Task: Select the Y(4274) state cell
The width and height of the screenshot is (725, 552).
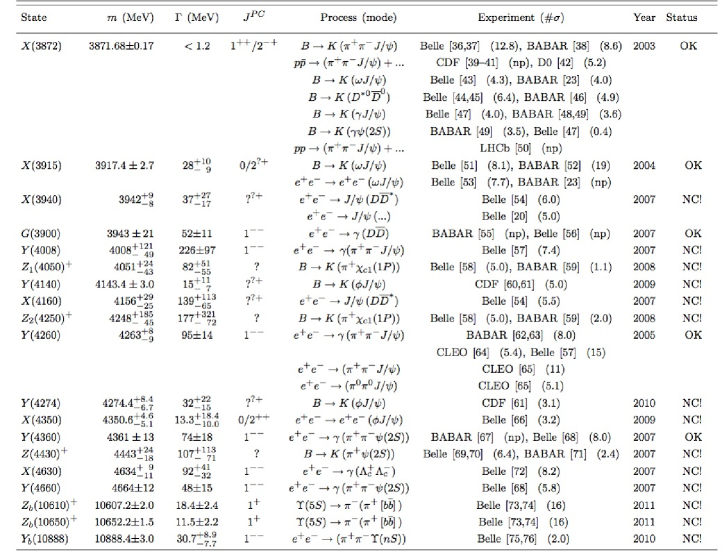Action: point(40,403)
